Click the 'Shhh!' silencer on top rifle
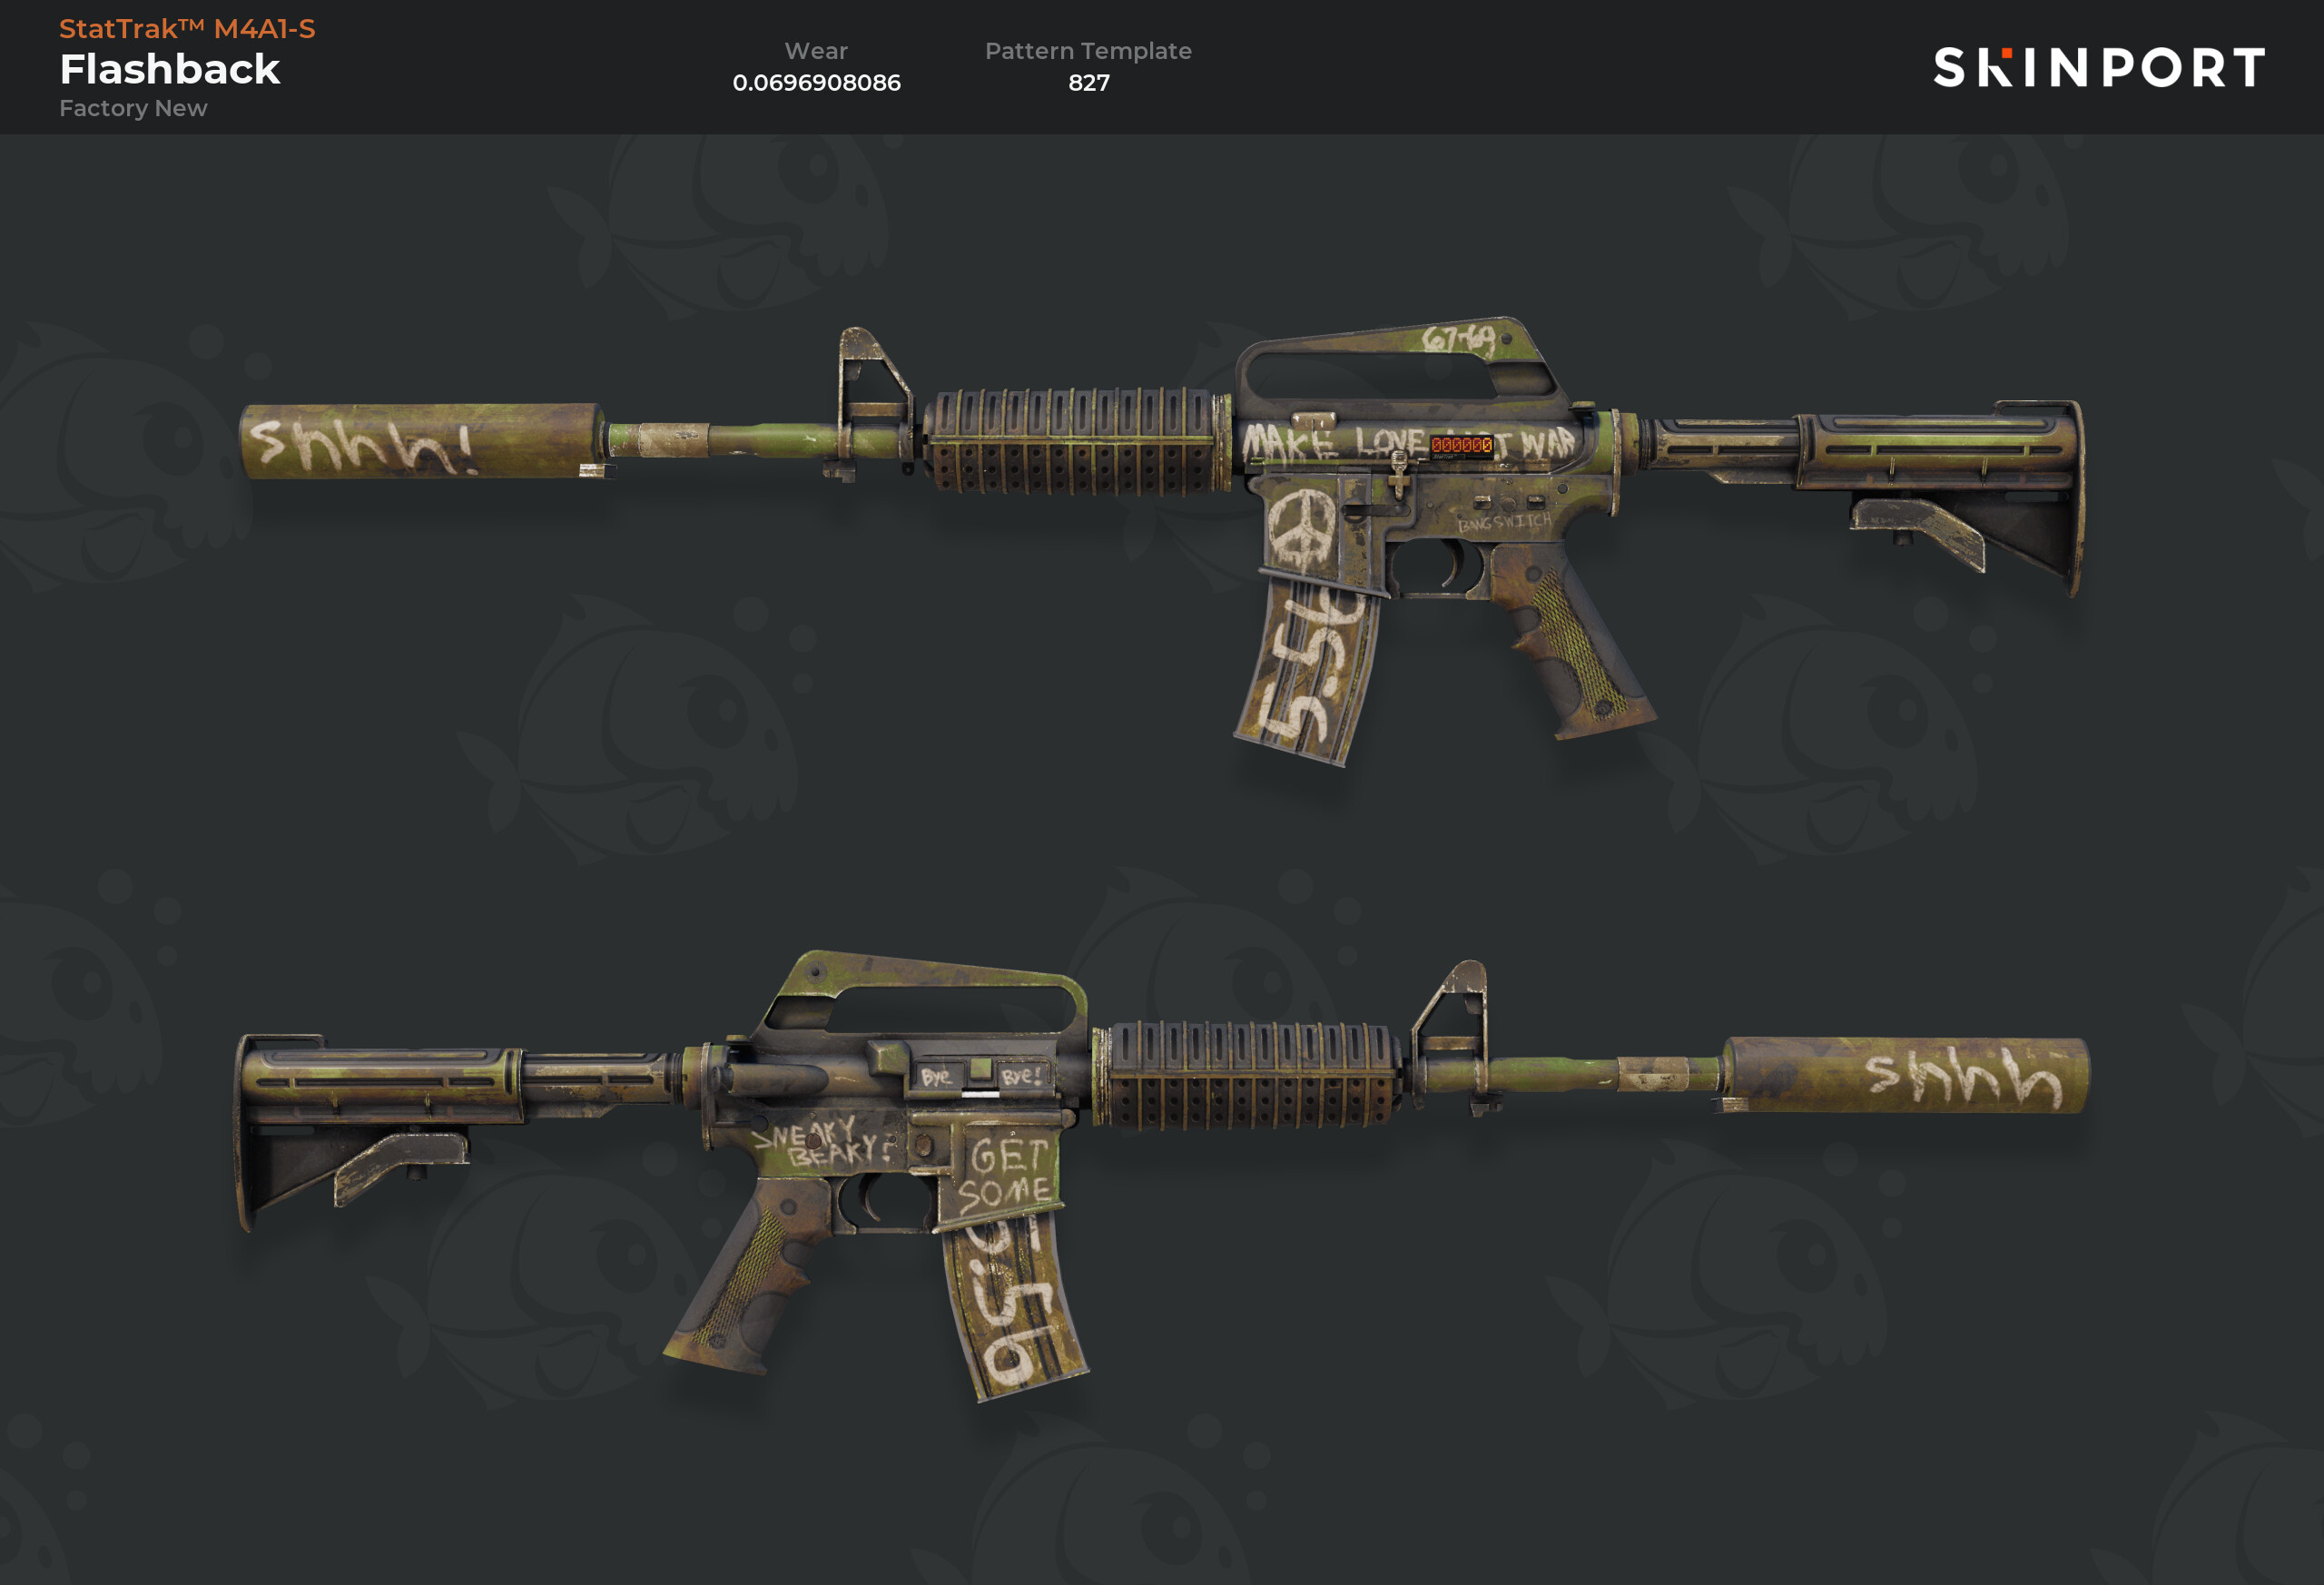 tap(422, 441)
